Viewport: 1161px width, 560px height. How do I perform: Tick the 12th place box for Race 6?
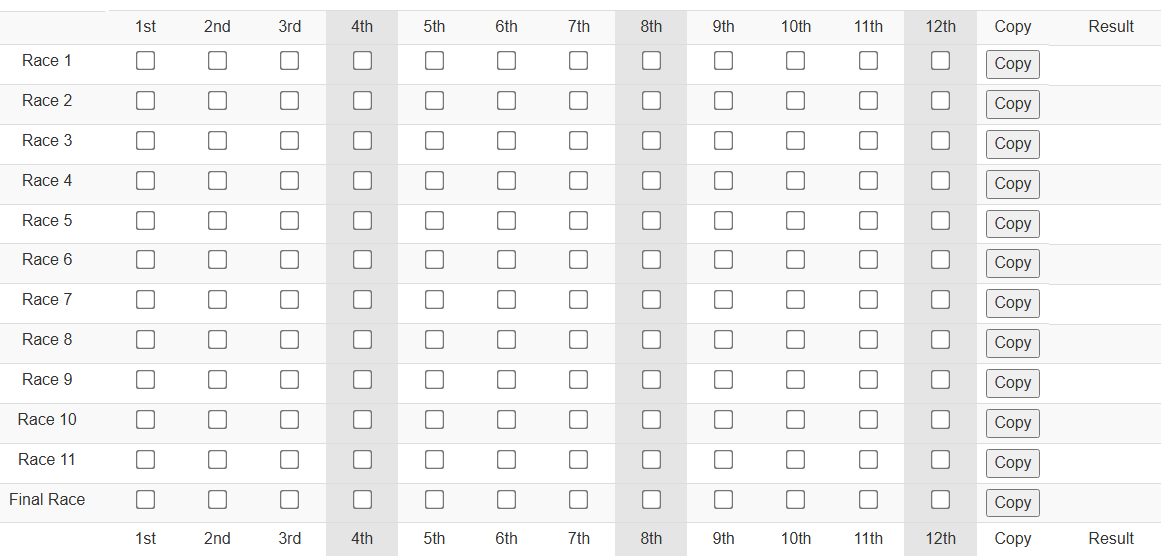[940, 260]
